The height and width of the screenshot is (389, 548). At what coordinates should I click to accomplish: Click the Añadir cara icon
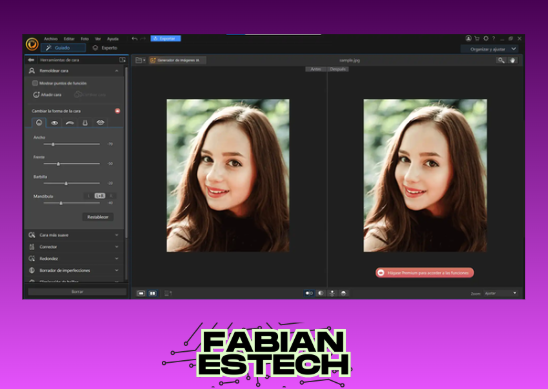[36, 94]
